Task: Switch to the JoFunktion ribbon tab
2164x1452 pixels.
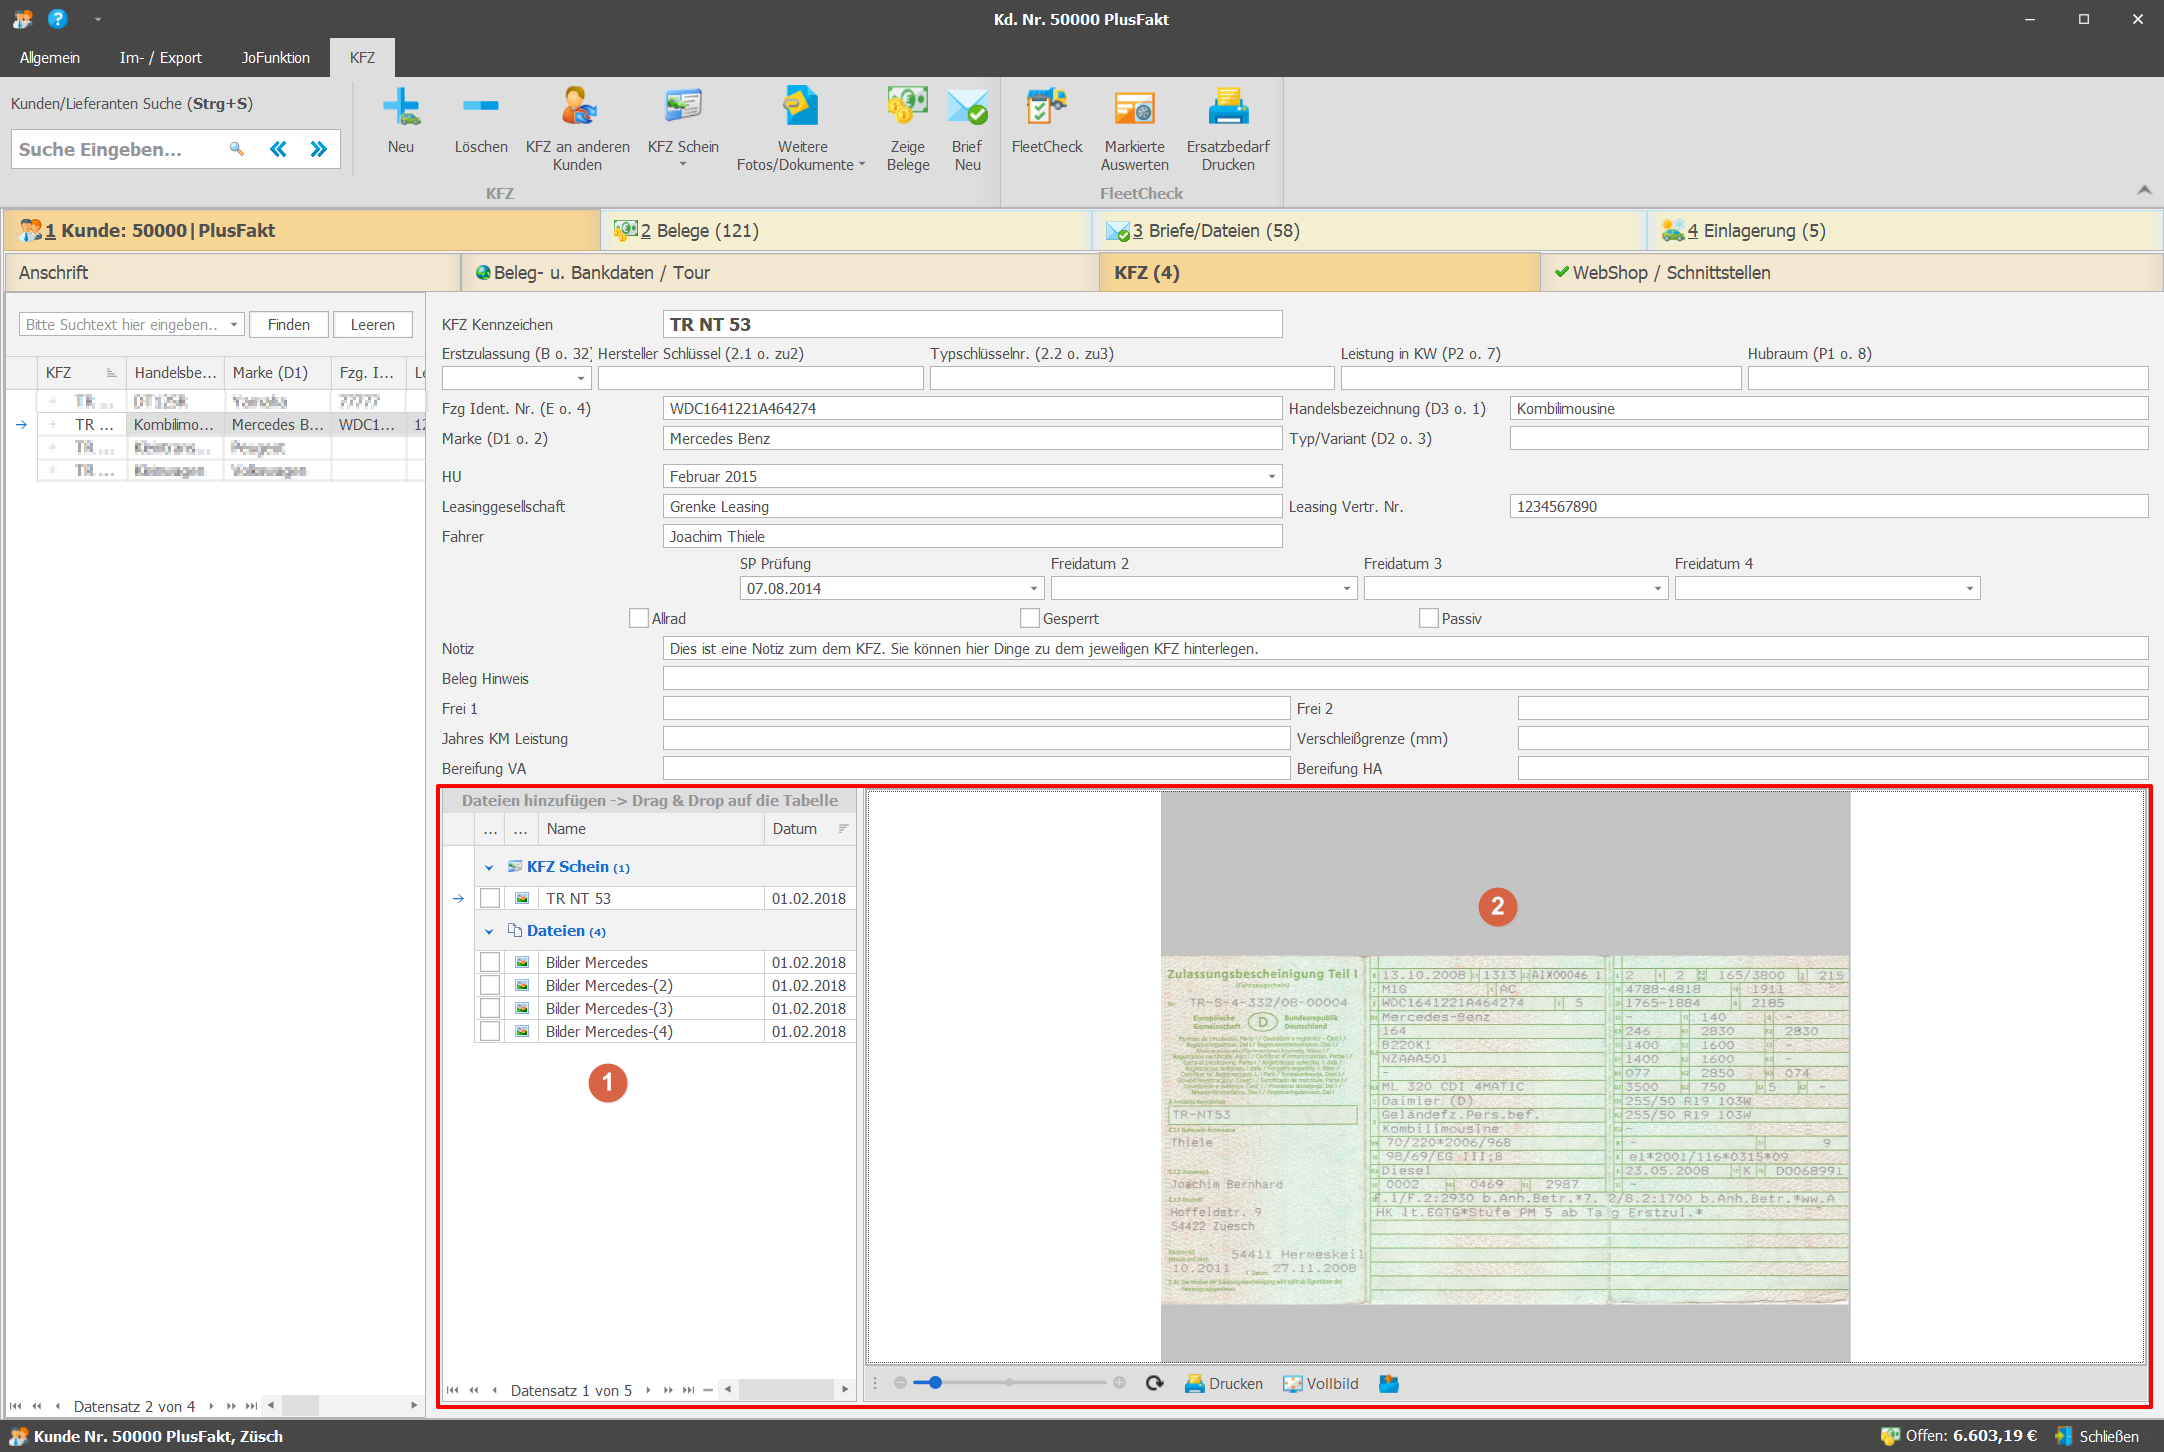Action: [x=276, y=57]
